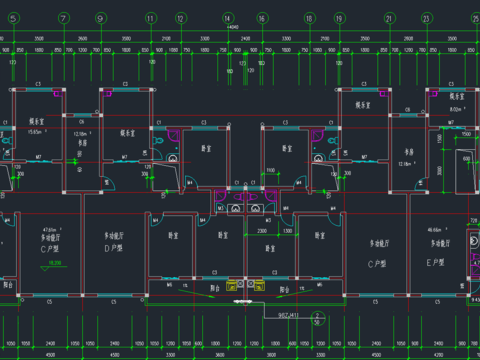Image resolution: width=480 pixels, height=360 pixels.
Task: Click grid axis bubble number 14
Action: coord(228,18)
